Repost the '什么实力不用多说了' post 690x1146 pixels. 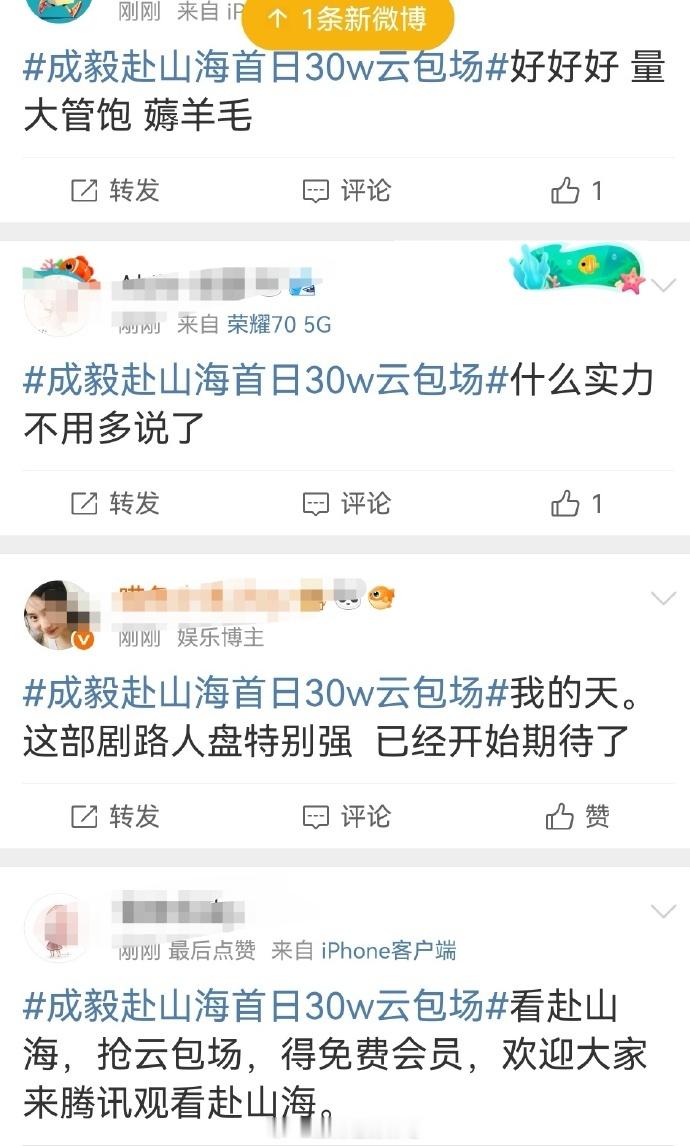coord(115,504)
